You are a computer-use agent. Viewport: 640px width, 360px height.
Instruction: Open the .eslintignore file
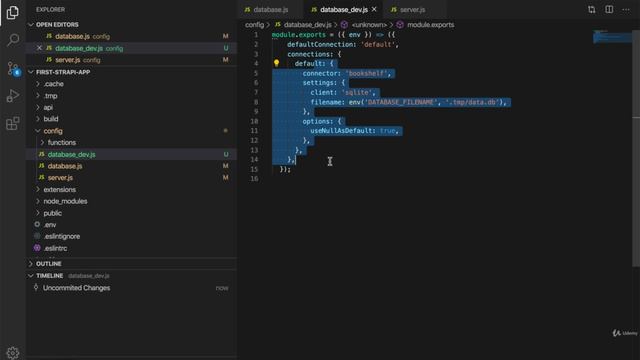(62, 236)
